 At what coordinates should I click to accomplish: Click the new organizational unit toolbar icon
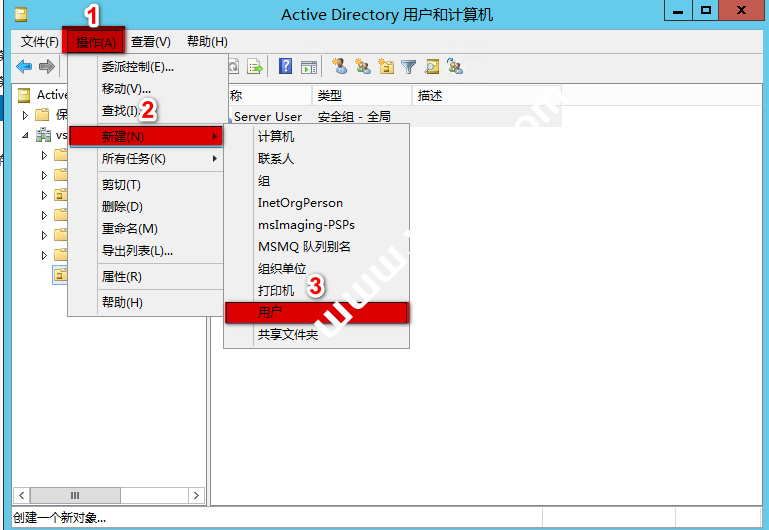[386, 66]
